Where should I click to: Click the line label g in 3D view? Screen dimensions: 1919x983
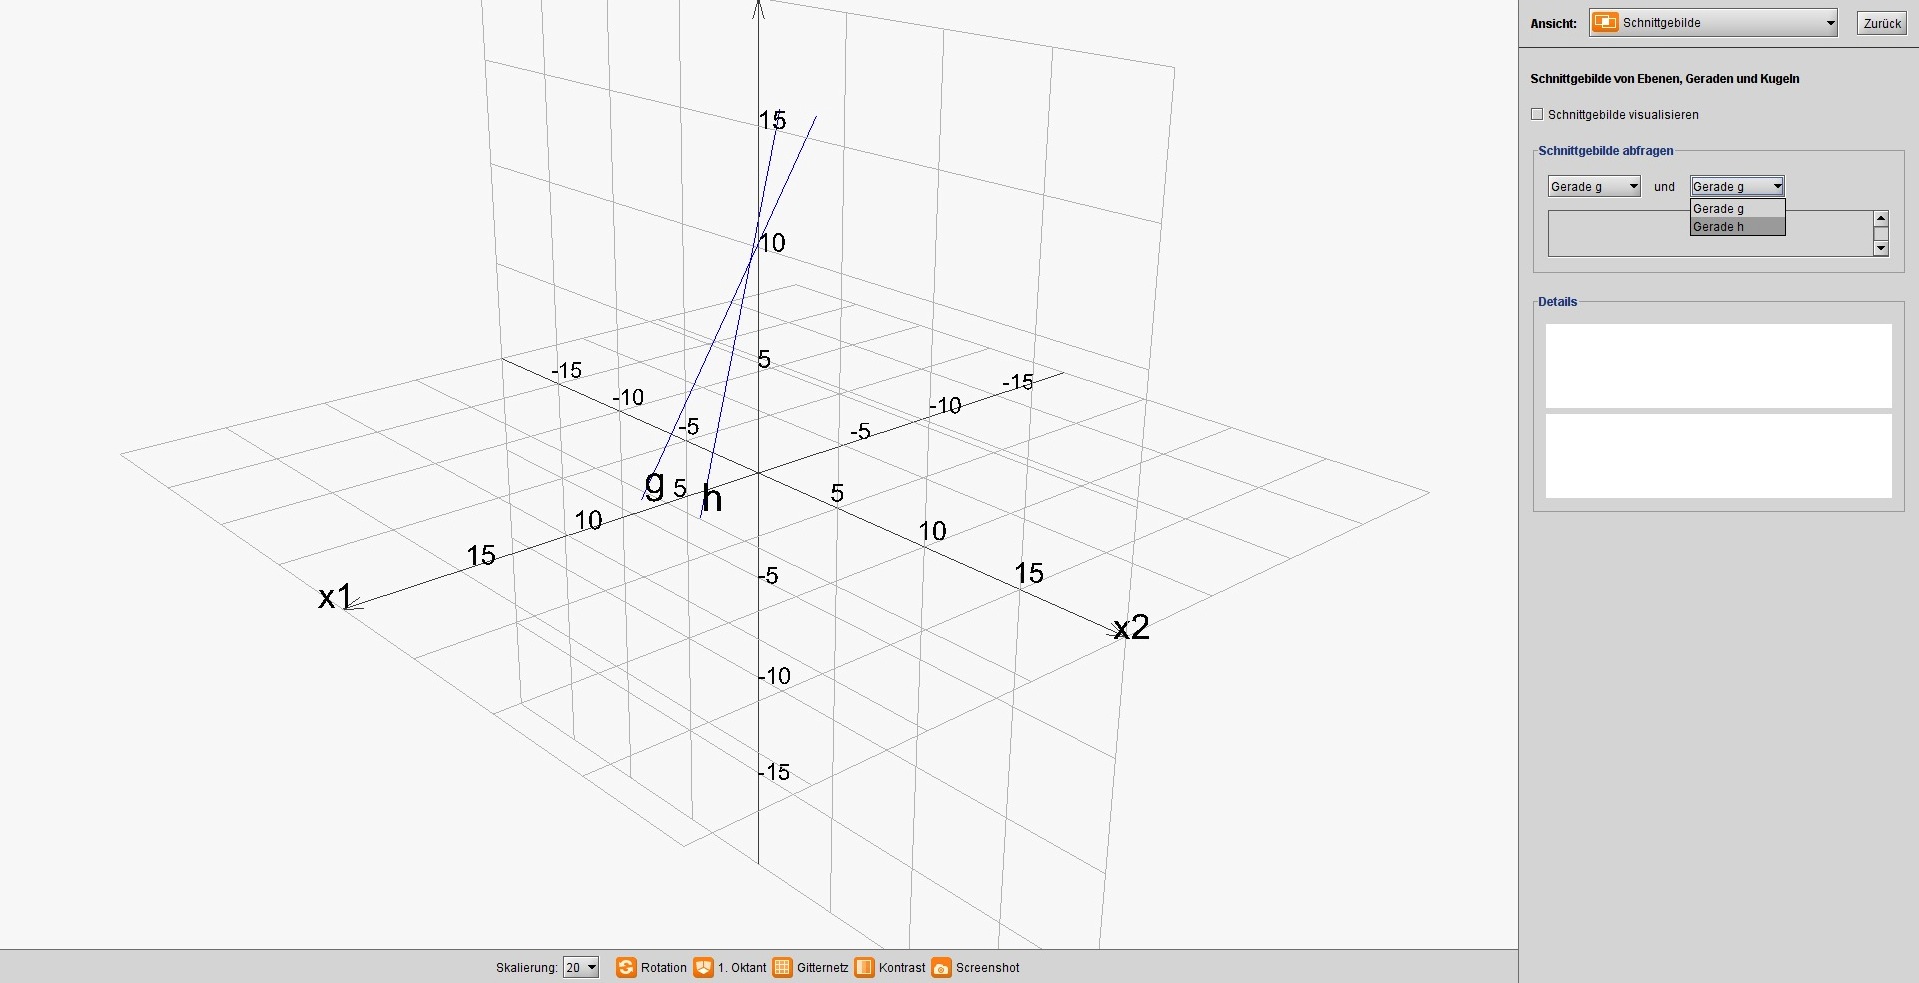pos(654,484)
